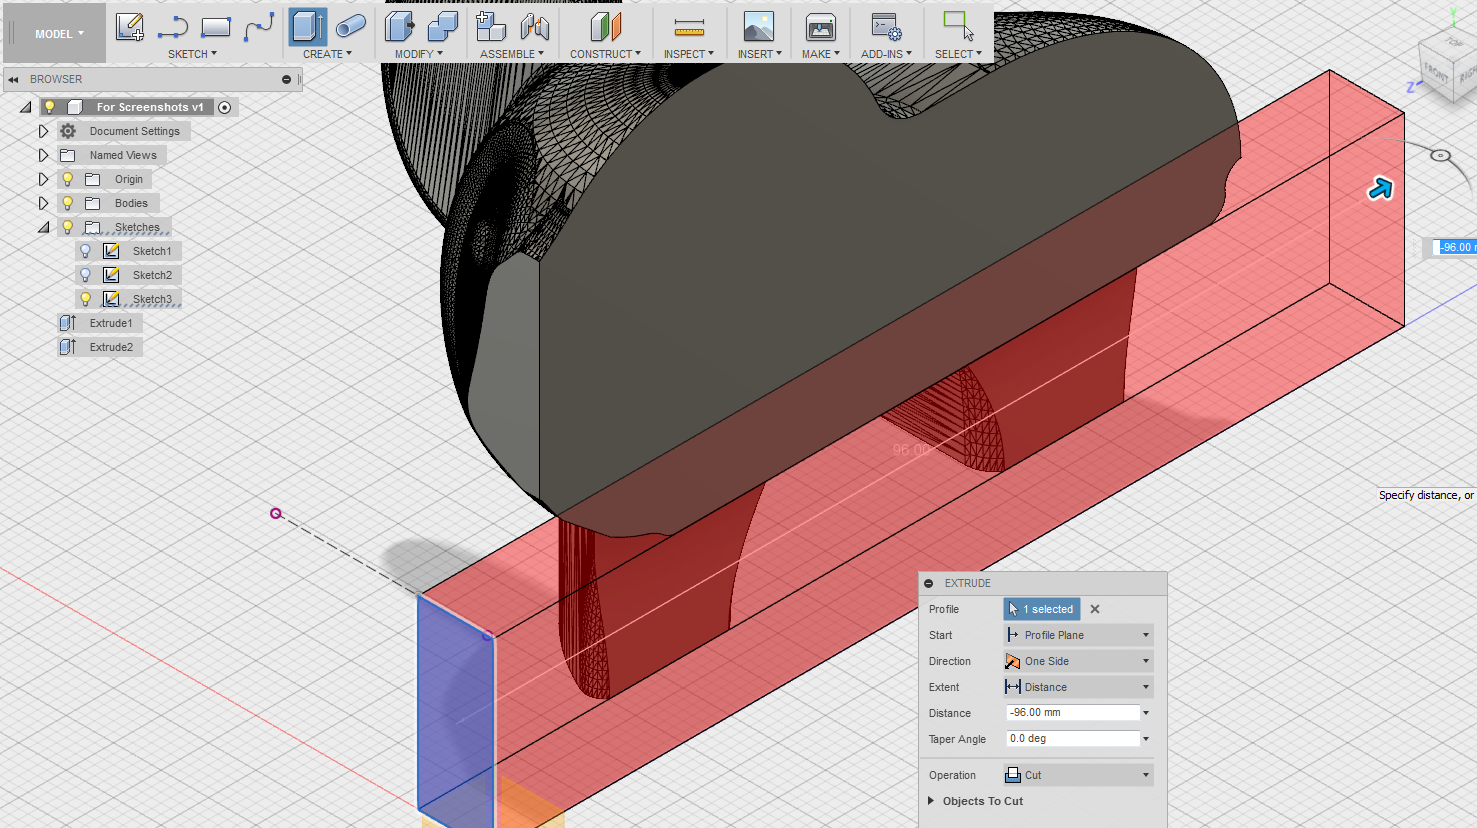1477x828 pixels.
Task: Expand the Named Views node
Action: point(43,155)
